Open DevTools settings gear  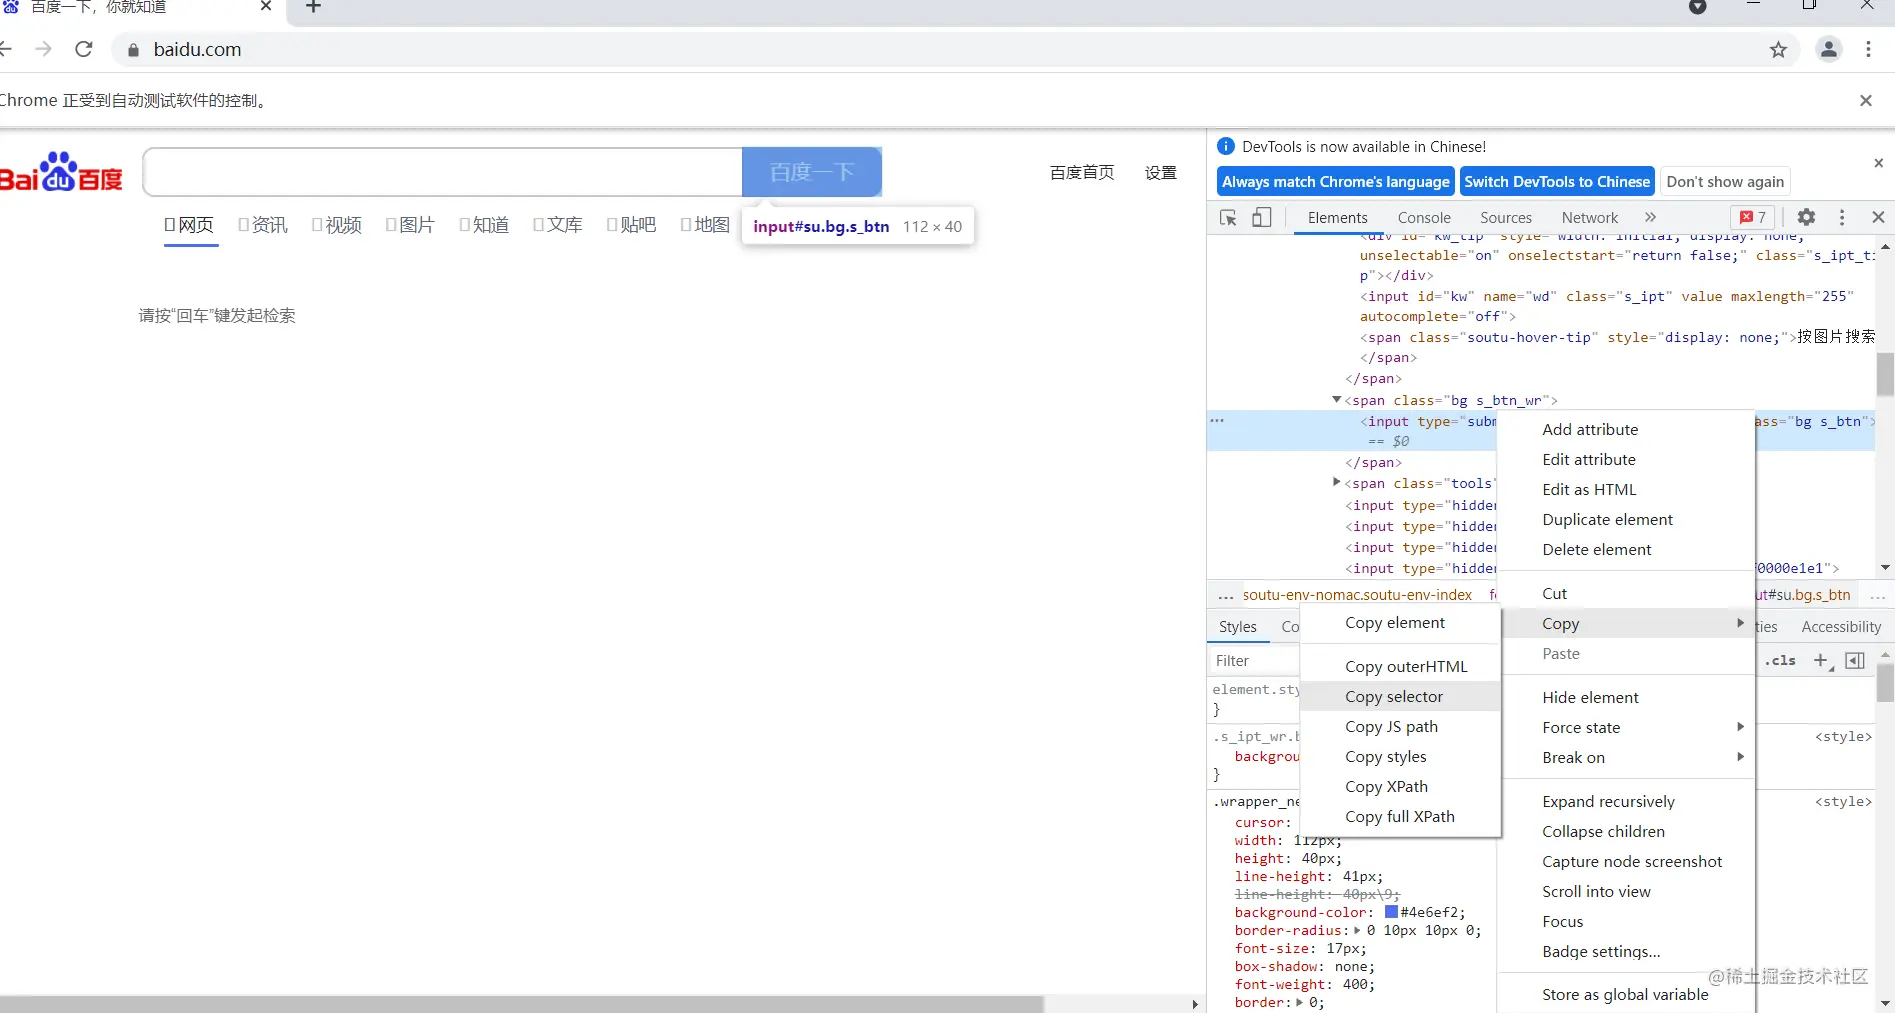click(x=1806, y=217)
